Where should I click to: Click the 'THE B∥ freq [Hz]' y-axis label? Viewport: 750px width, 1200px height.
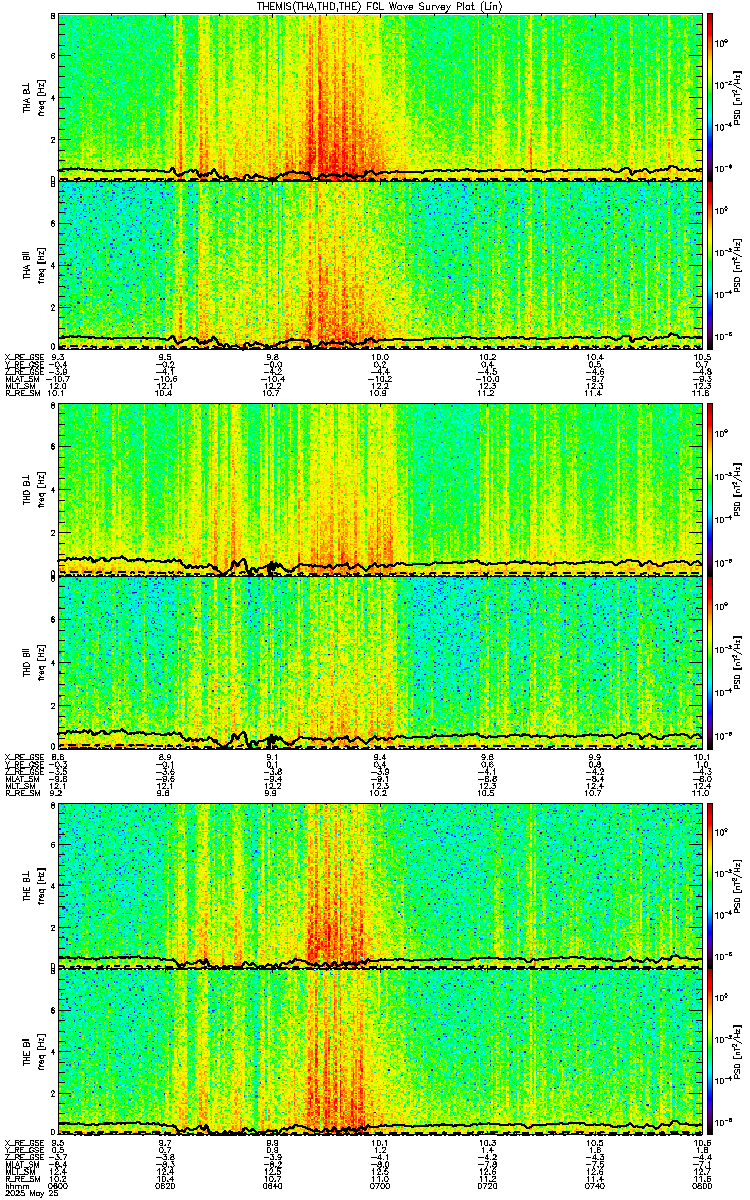coord(32,1053)
